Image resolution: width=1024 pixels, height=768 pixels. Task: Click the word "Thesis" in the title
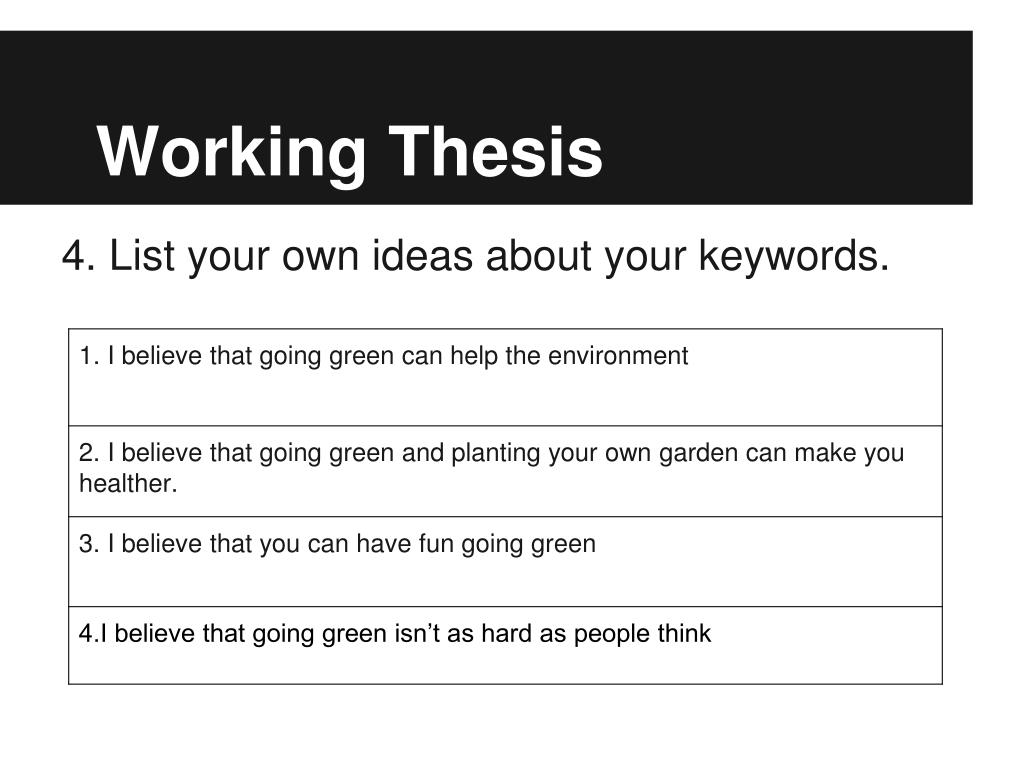point(496,152)
